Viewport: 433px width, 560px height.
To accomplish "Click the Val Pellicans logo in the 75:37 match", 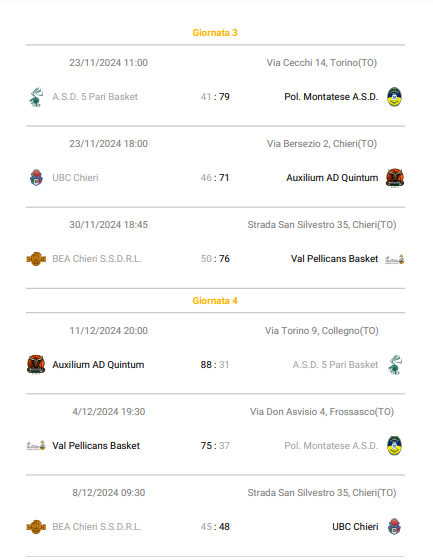I will 36,445.
